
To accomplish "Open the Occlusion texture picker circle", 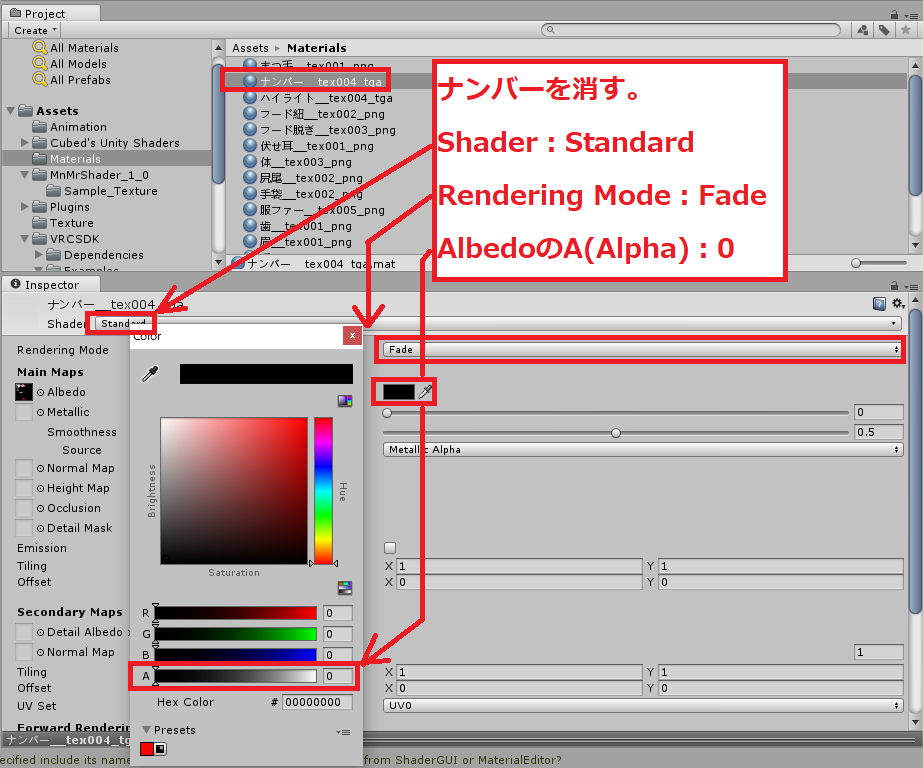I will coord(40,508).
